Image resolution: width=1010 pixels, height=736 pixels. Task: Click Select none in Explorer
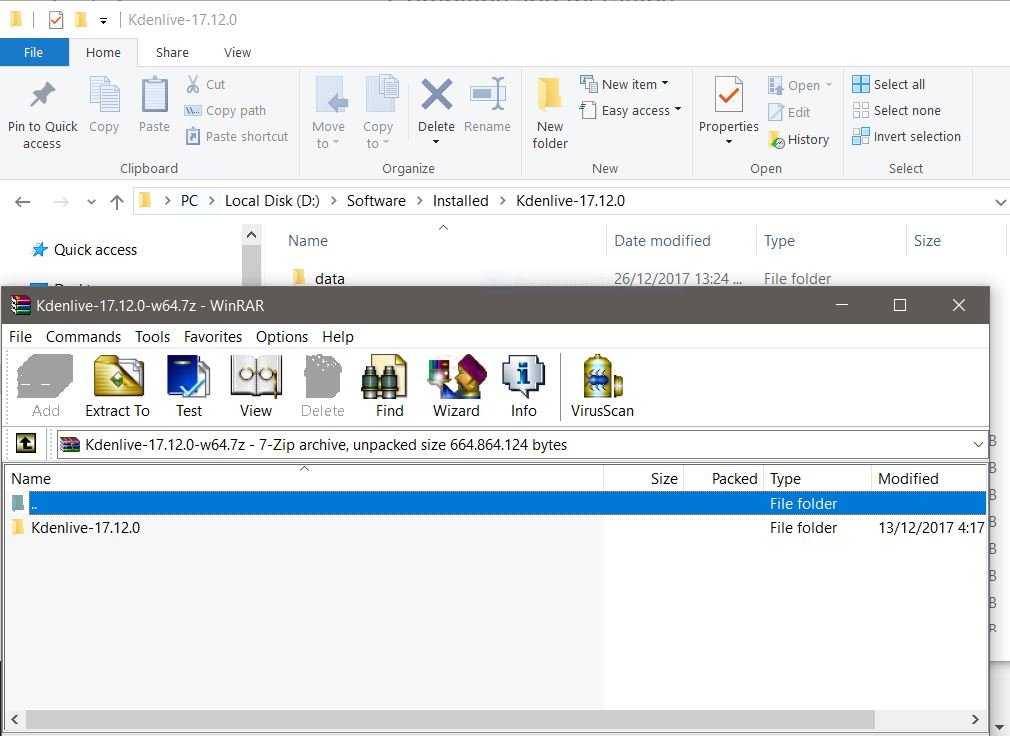pyautogui.click(x=896, y=111)
